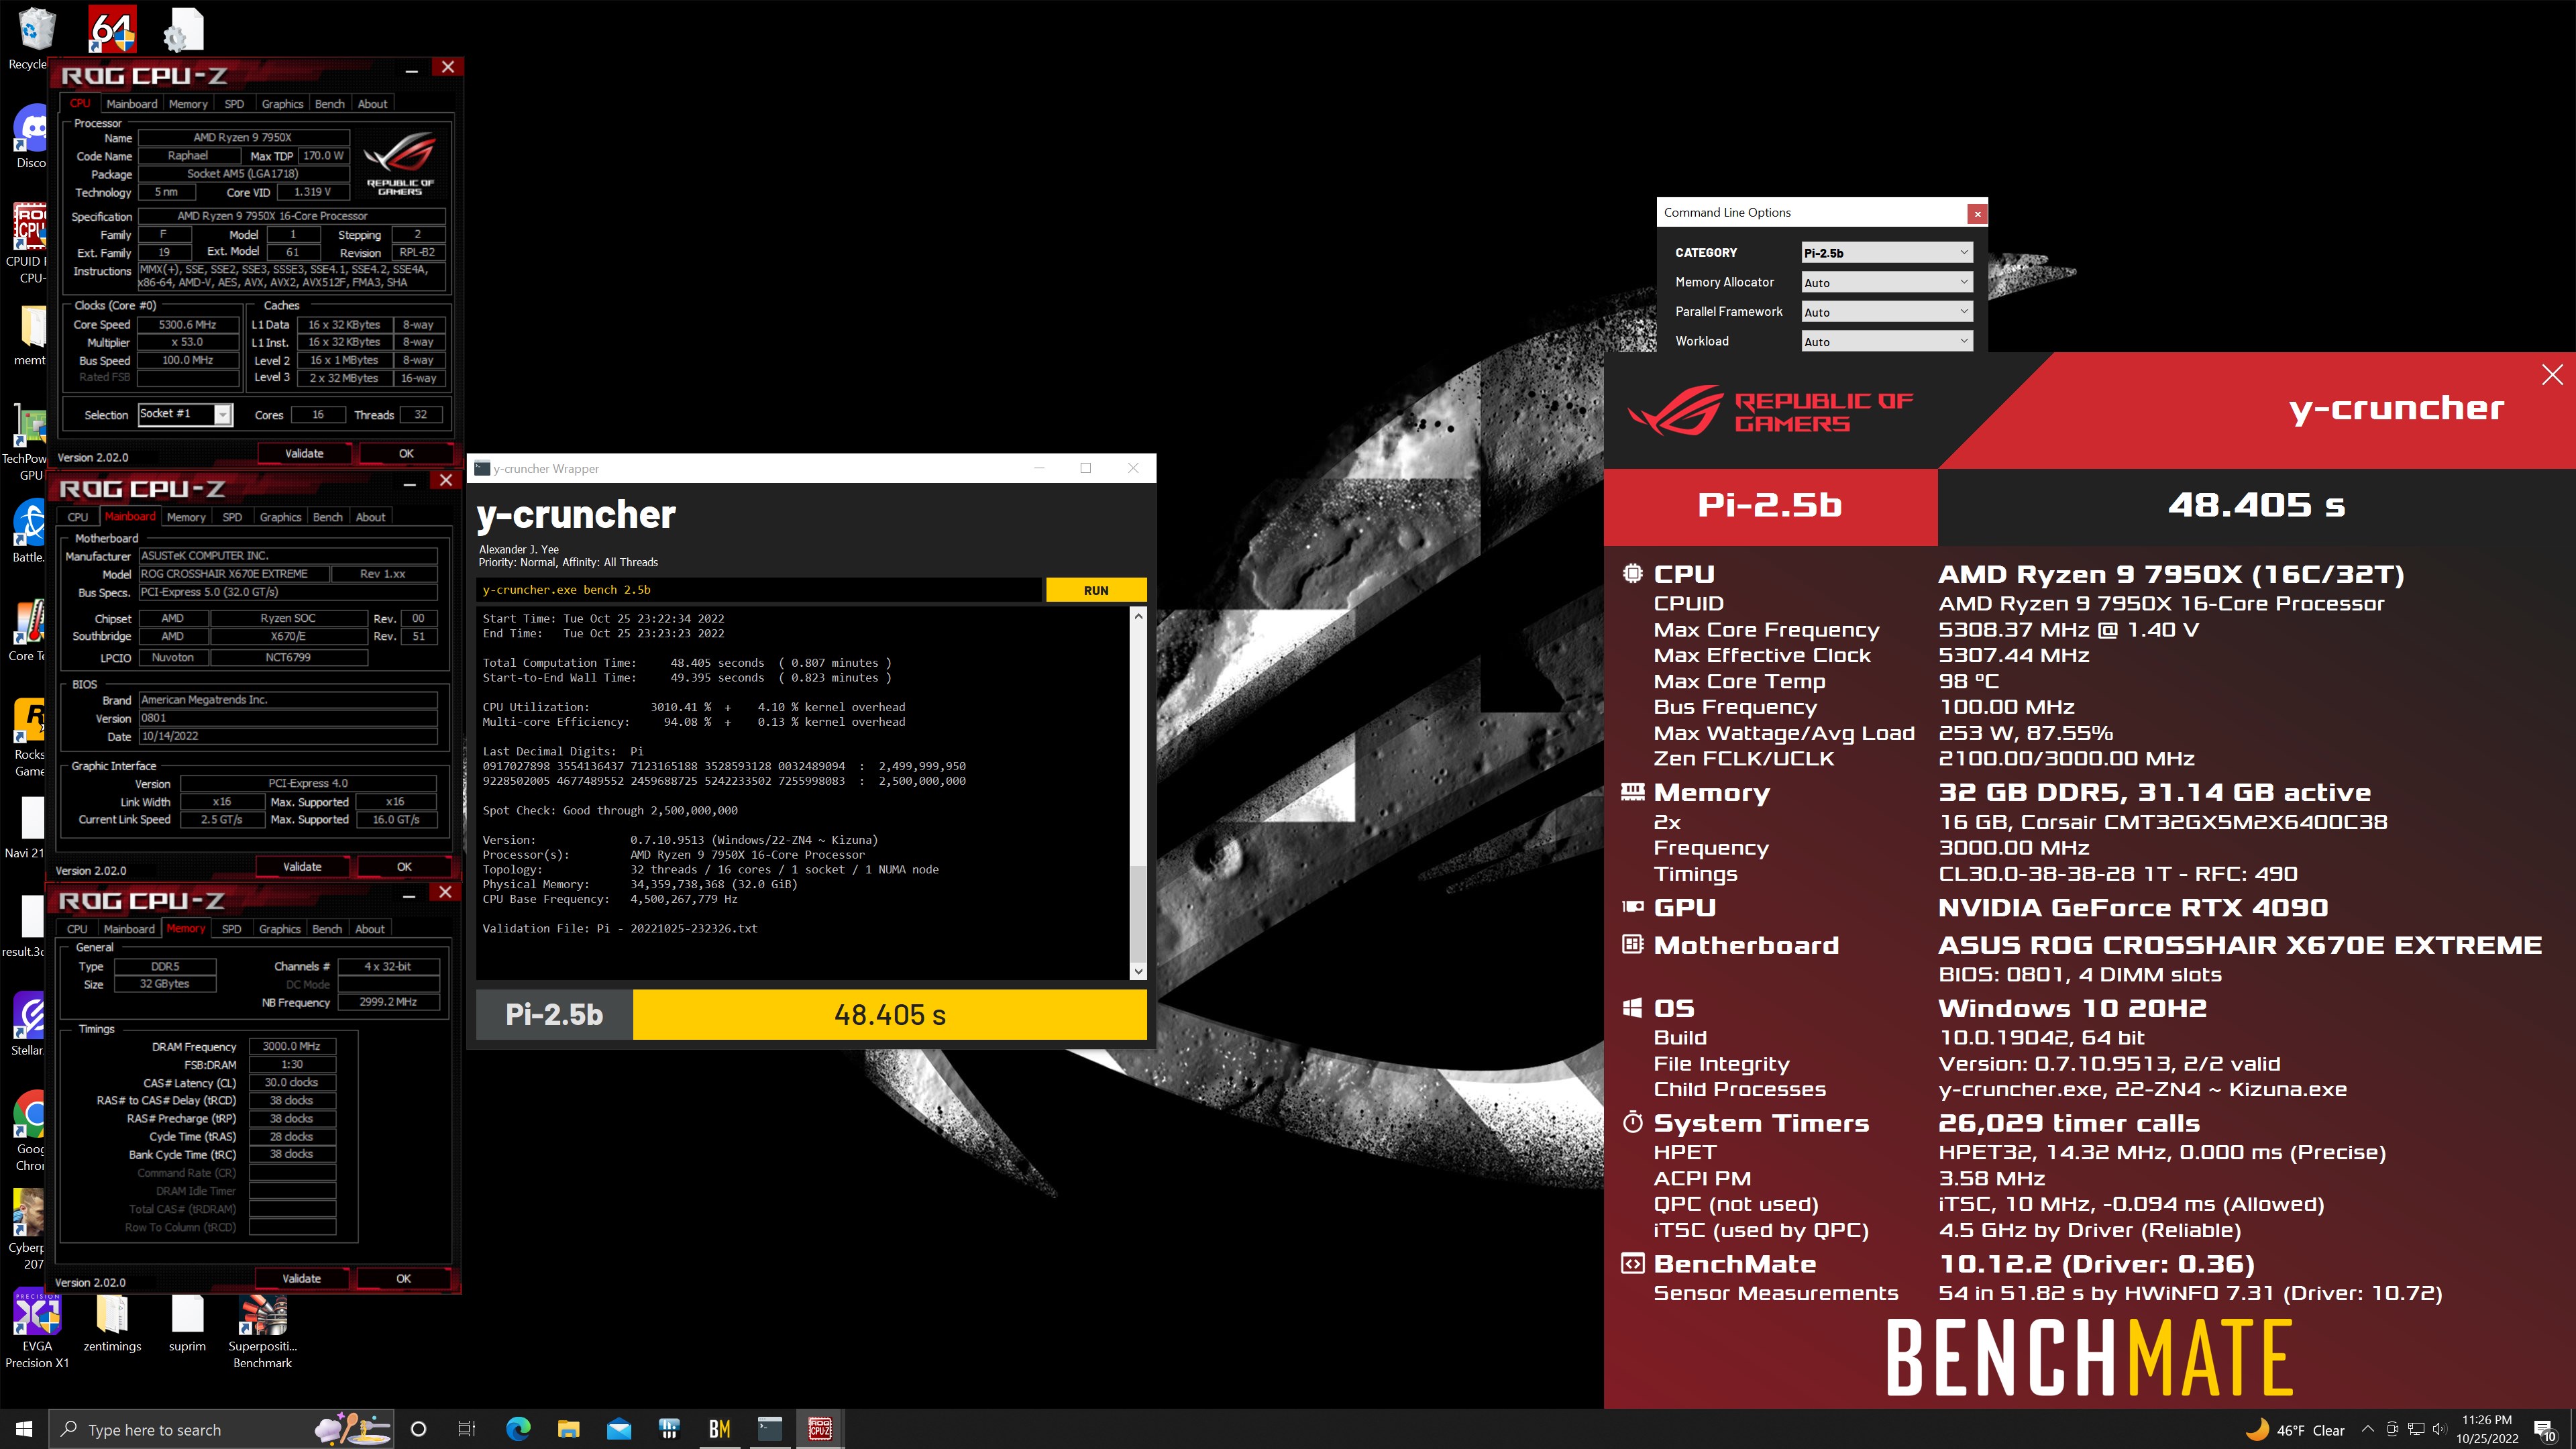Open Task View from the taskbar
Viewport: 2576px width, 1449px height.
(466, 1429)
